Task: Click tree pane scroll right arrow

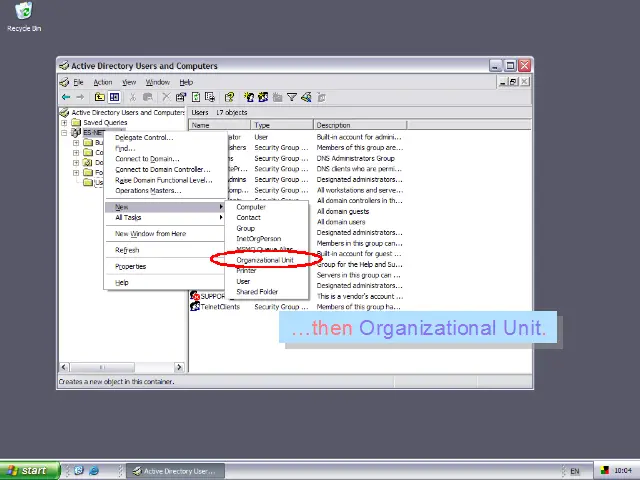Action: [x=179, y=367]
